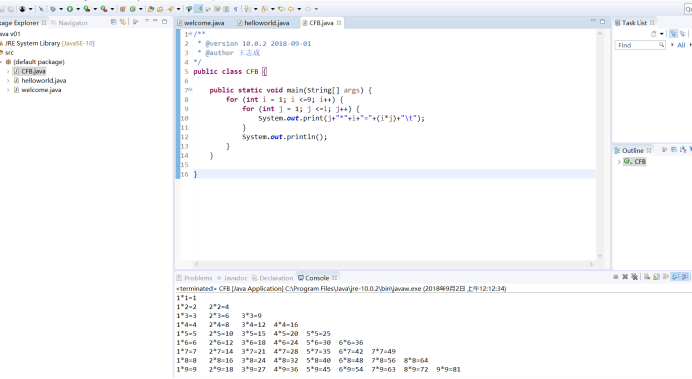Toggle Categorized view in Task List
Screen dimensions: 692x379
tap(673, 34)
